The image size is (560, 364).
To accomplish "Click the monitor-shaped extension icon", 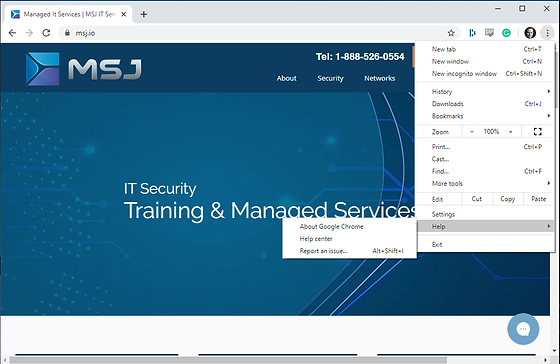I will coord(489,33).
